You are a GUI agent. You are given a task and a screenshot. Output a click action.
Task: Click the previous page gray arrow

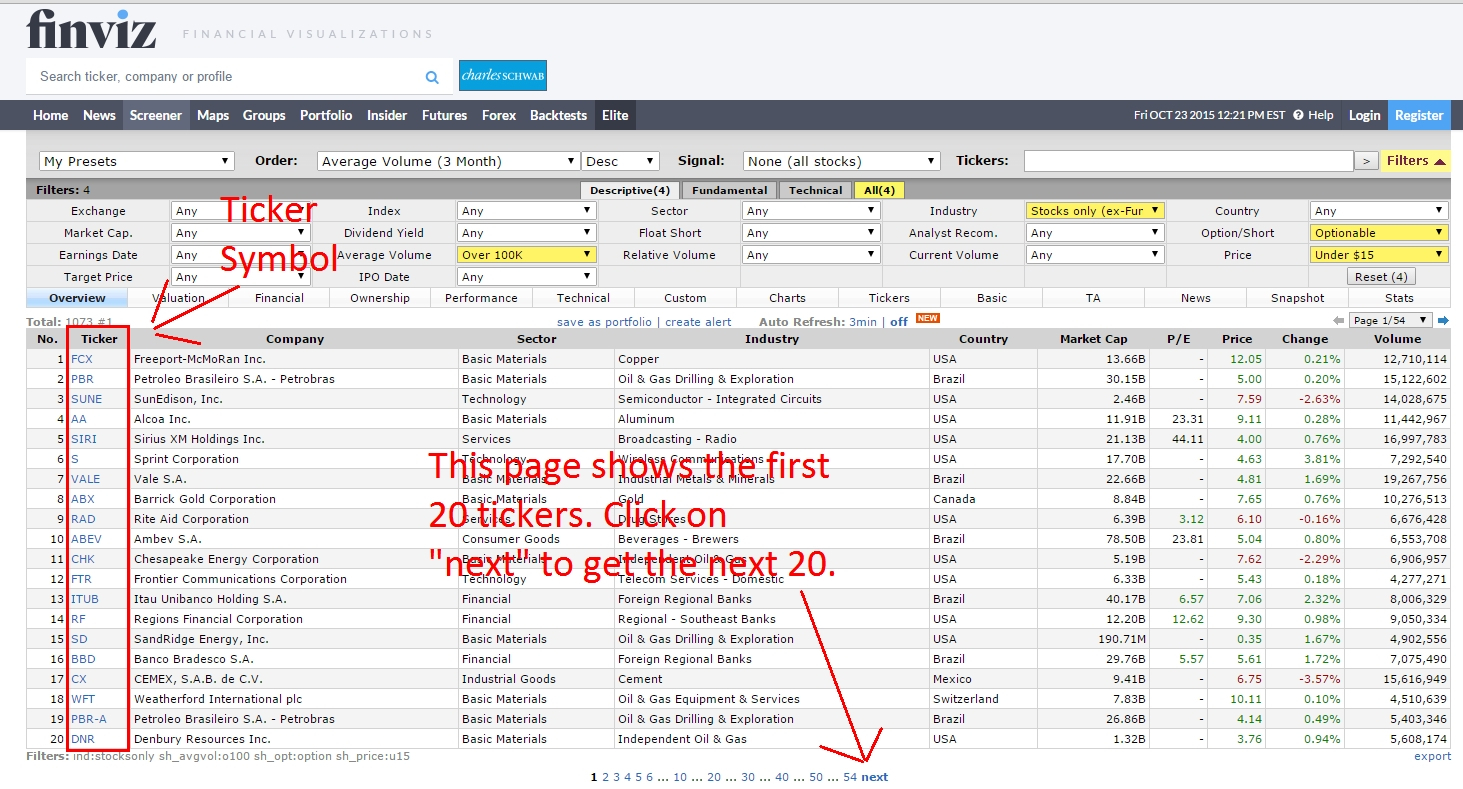tap(1339, 321)
